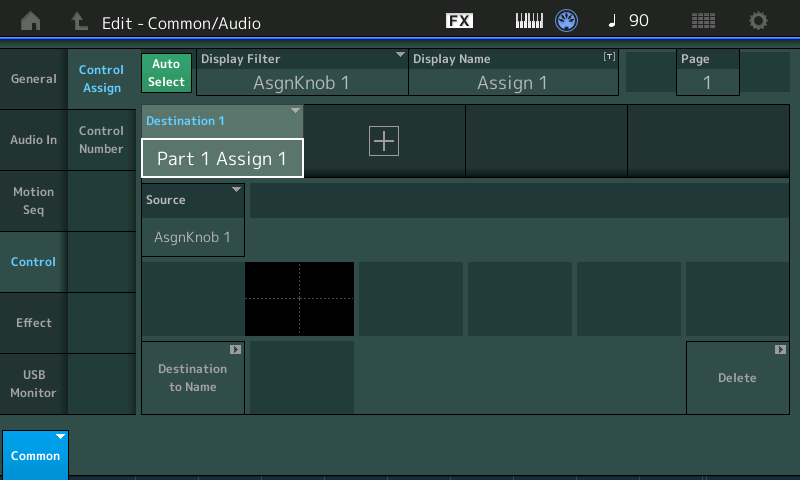Screen dimensions: 800x480
Task: Open the Display Filter dropdown
Action: 302,73
